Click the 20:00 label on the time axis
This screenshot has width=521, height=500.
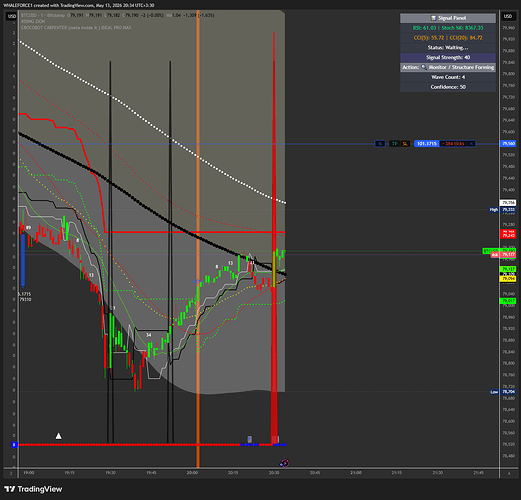(x=192, y=473)
